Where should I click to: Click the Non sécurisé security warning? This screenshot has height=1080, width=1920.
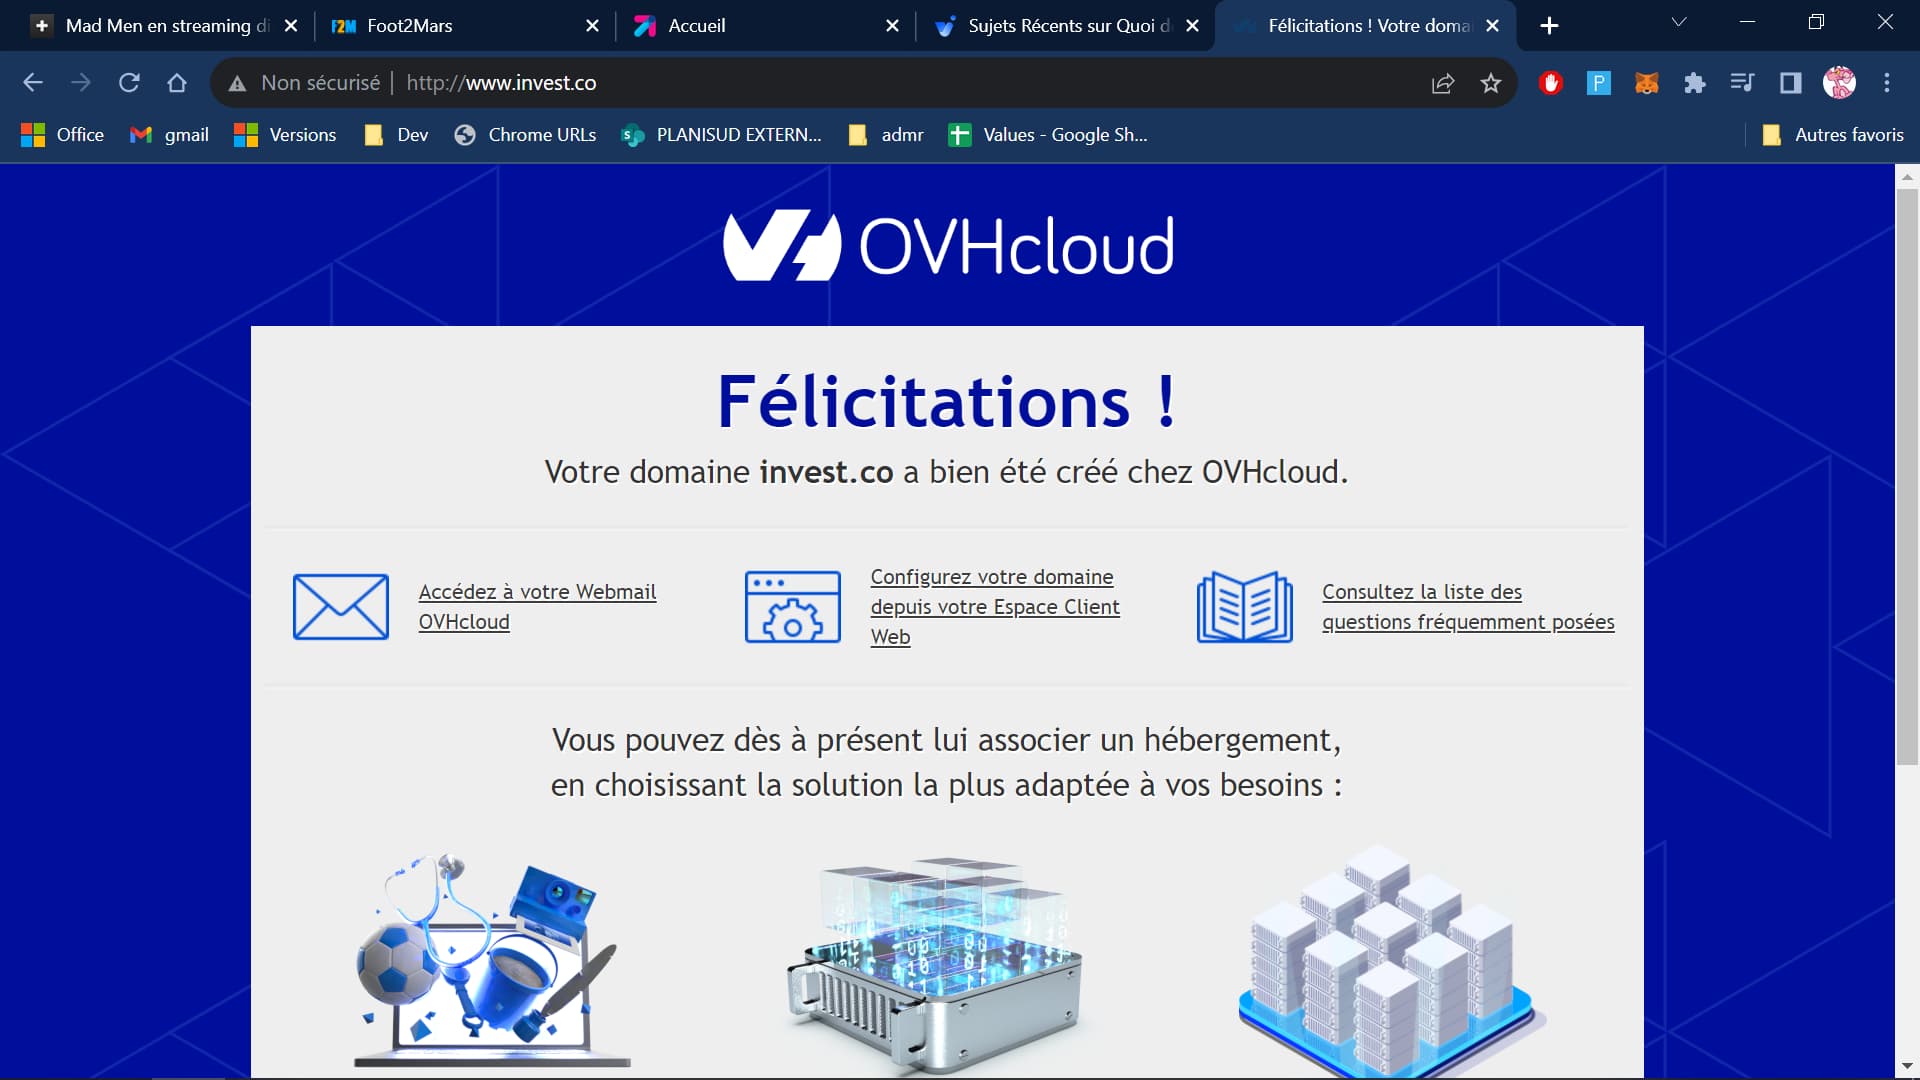pos(305,83)
